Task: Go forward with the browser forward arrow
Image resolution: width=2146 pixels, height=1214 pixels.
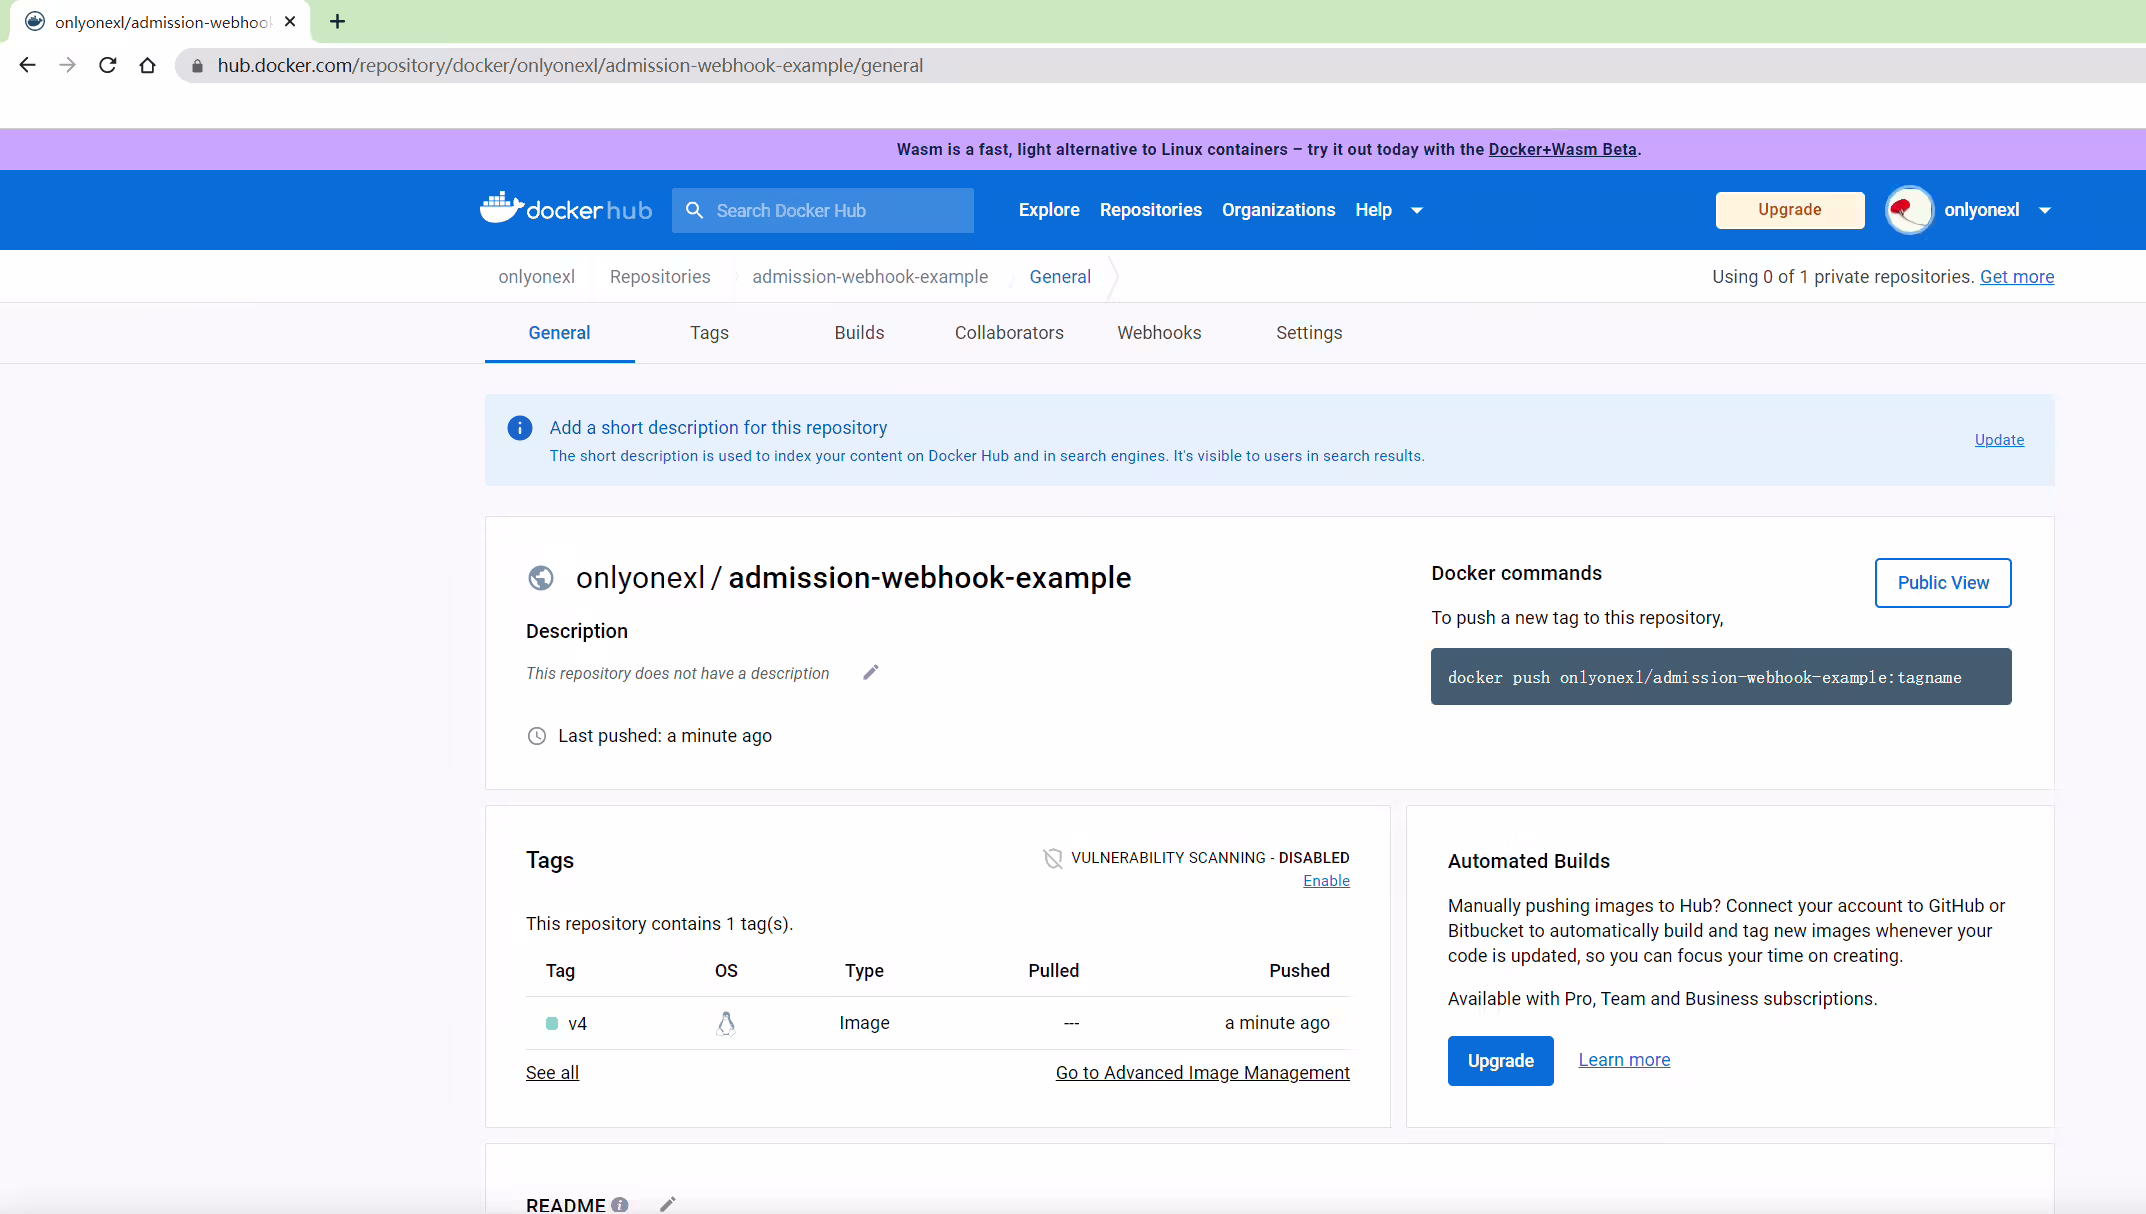Action: pos(67,65)
